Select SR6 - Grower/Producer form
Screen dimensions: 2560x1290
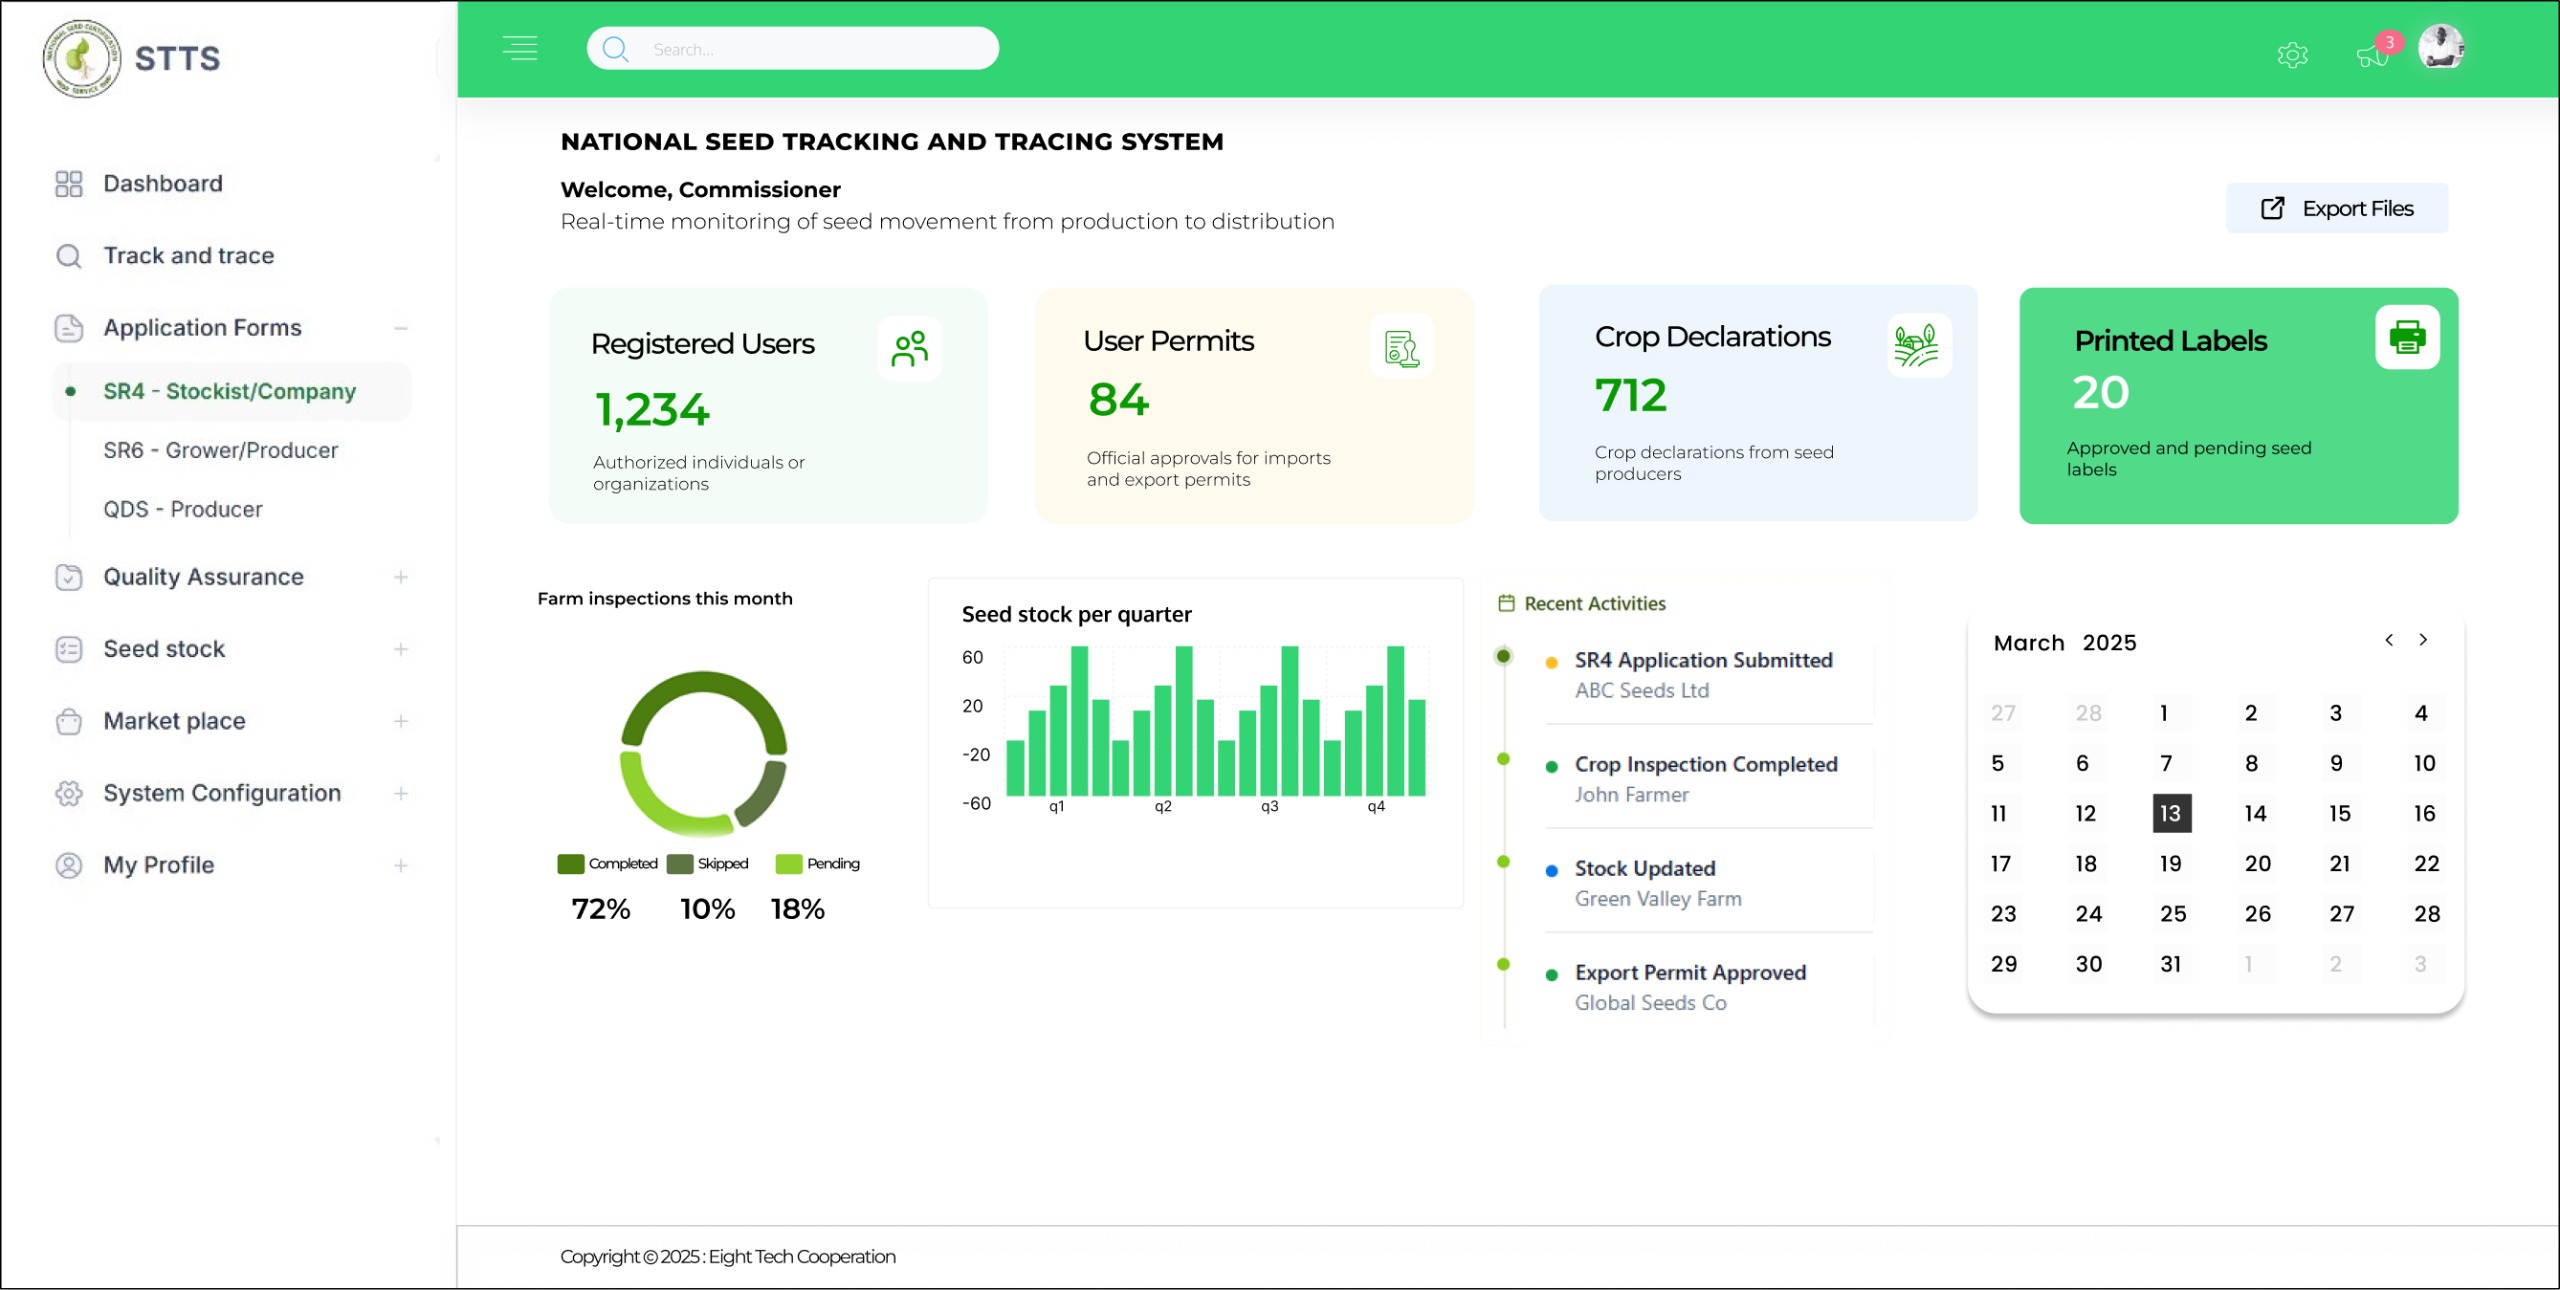pos(220,450)
